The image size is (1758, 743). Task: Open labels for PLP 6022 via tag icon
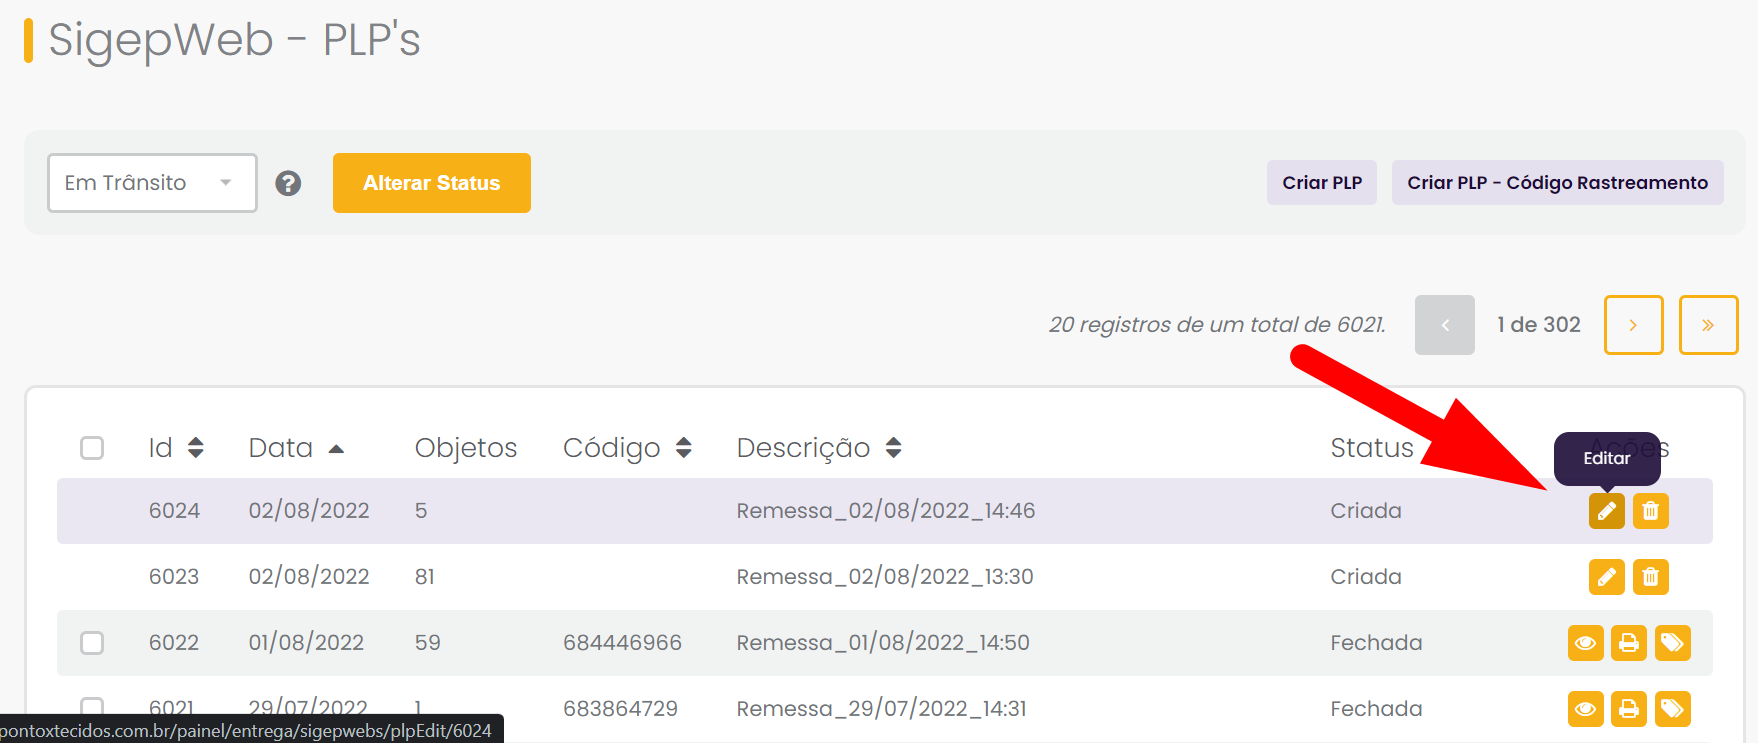click(x=1673, y=643)
